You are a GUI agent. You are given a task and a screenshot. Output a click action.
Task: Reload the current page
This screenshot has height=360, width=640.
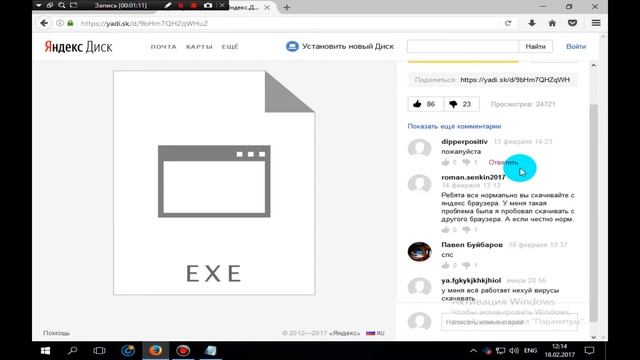point(508,23)
